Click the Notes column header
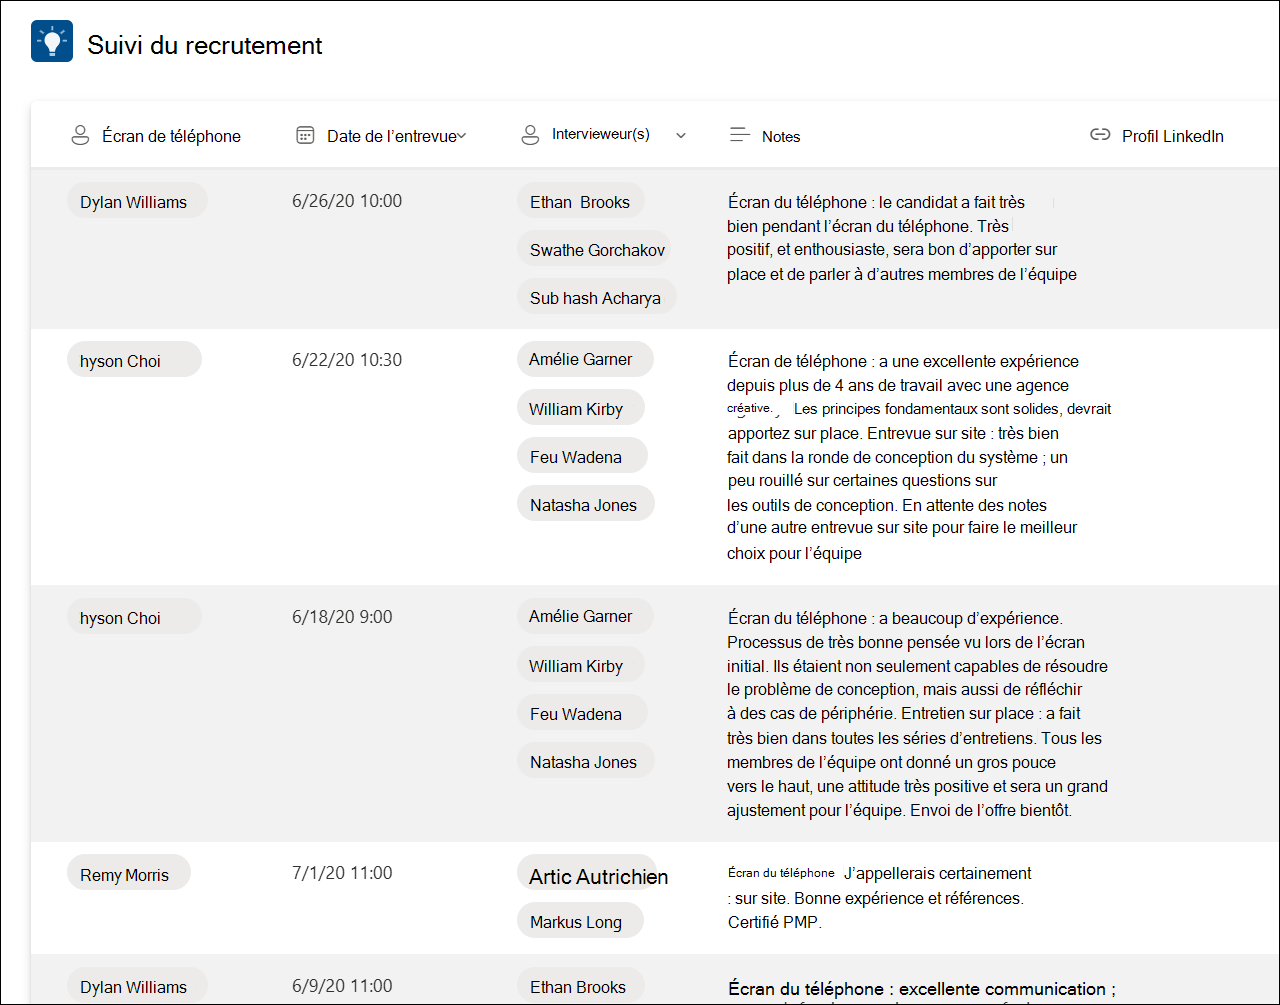This screenshot has width=1280, height=1005. [781, 136]
